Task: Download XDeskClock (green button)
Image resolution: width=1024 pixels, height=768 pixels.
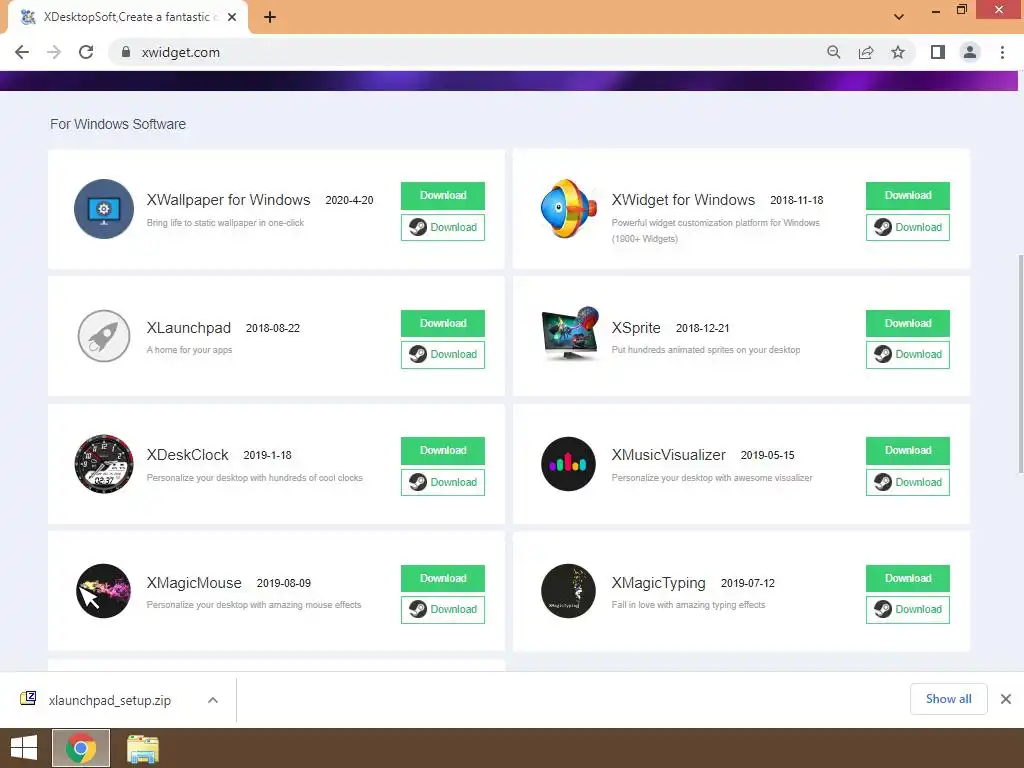Action: pos(443,451)
